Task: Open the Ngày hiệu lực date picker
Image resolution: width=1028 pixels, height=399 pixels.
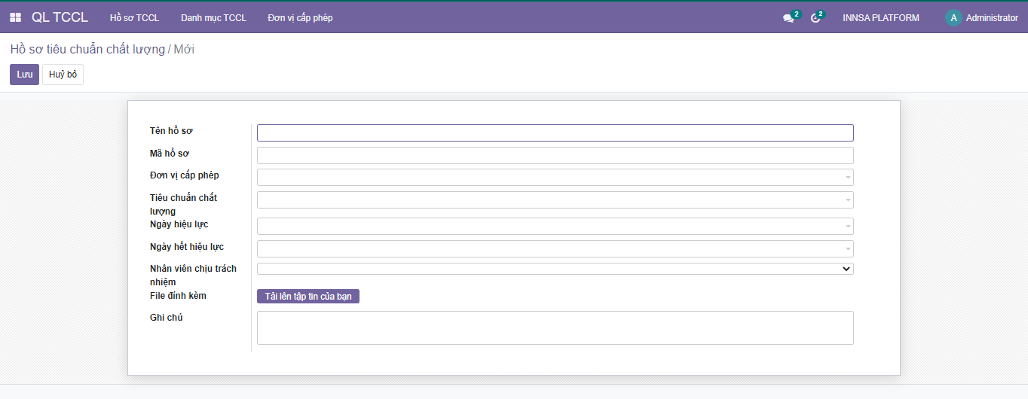Action: 555,227
